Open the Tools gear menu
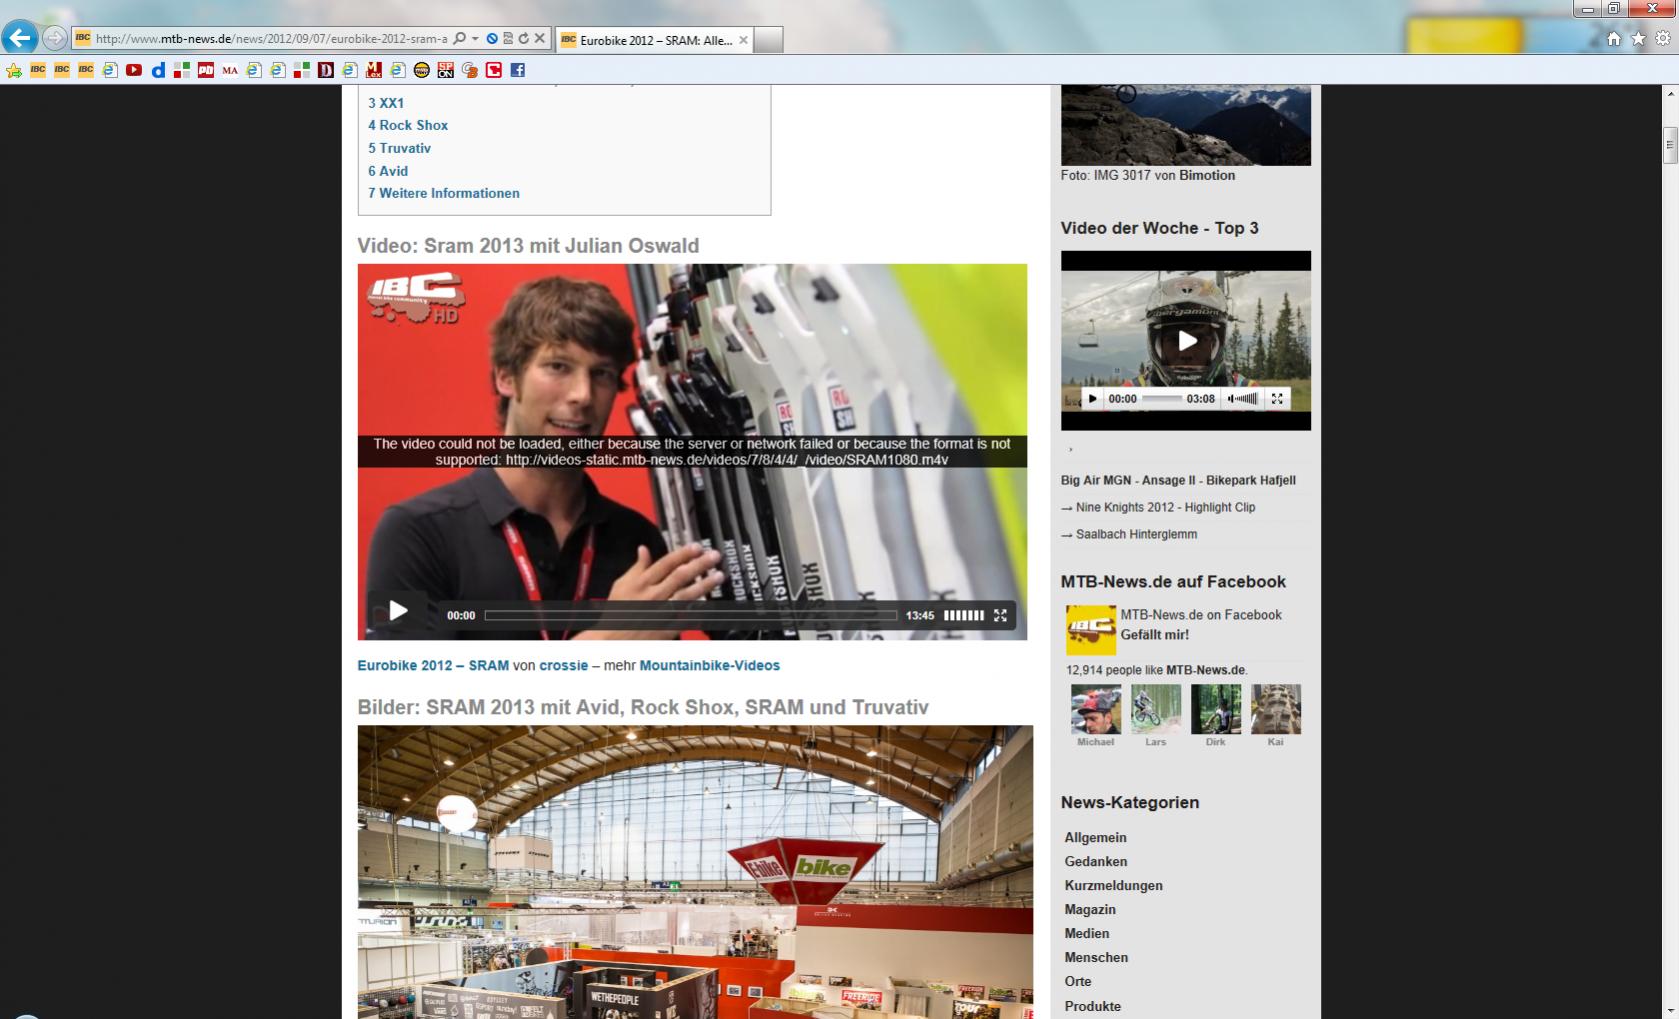The image size is (1679, 1019). coord(1663,39)
